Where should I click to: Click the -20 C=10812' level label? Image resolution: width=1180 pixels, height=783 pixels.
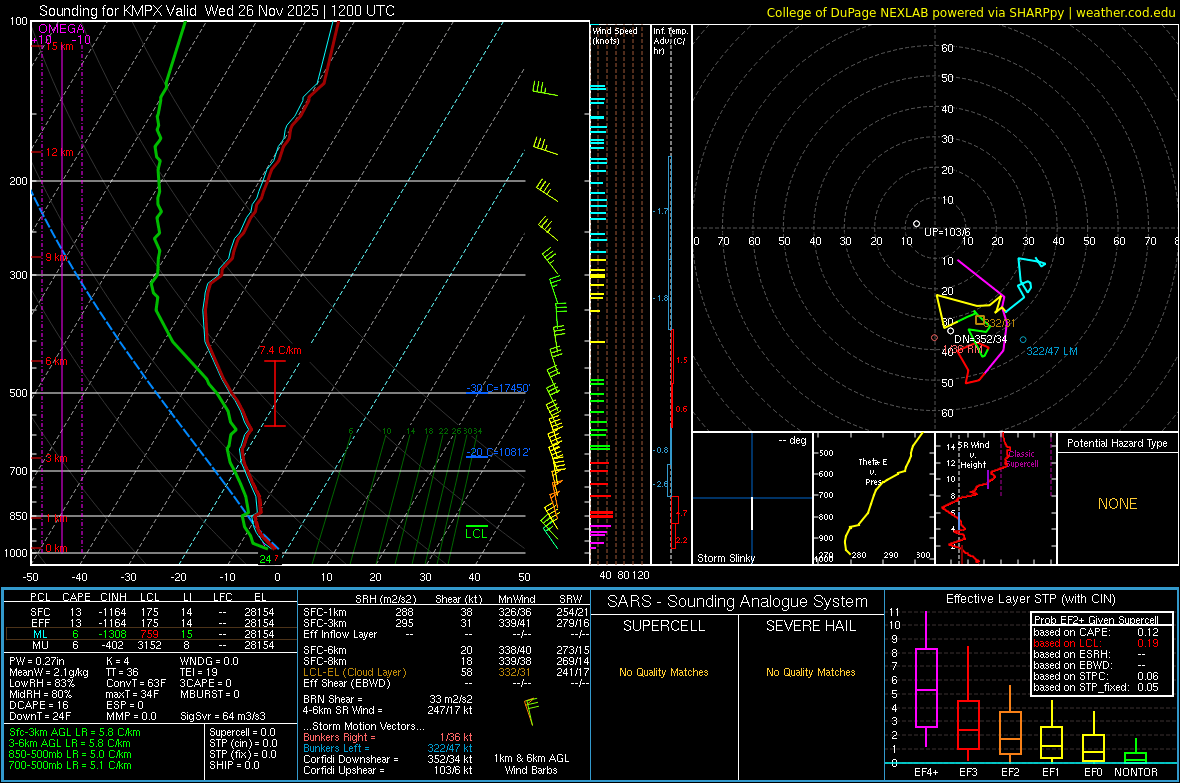[497, 452]
